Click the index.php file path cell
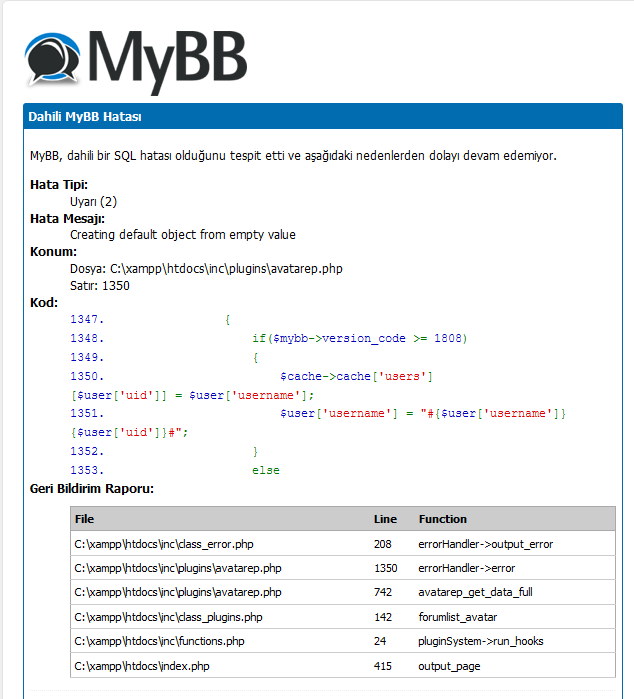Image resolution: width=634 pixels, height=699 pixels. click(142, 666)
